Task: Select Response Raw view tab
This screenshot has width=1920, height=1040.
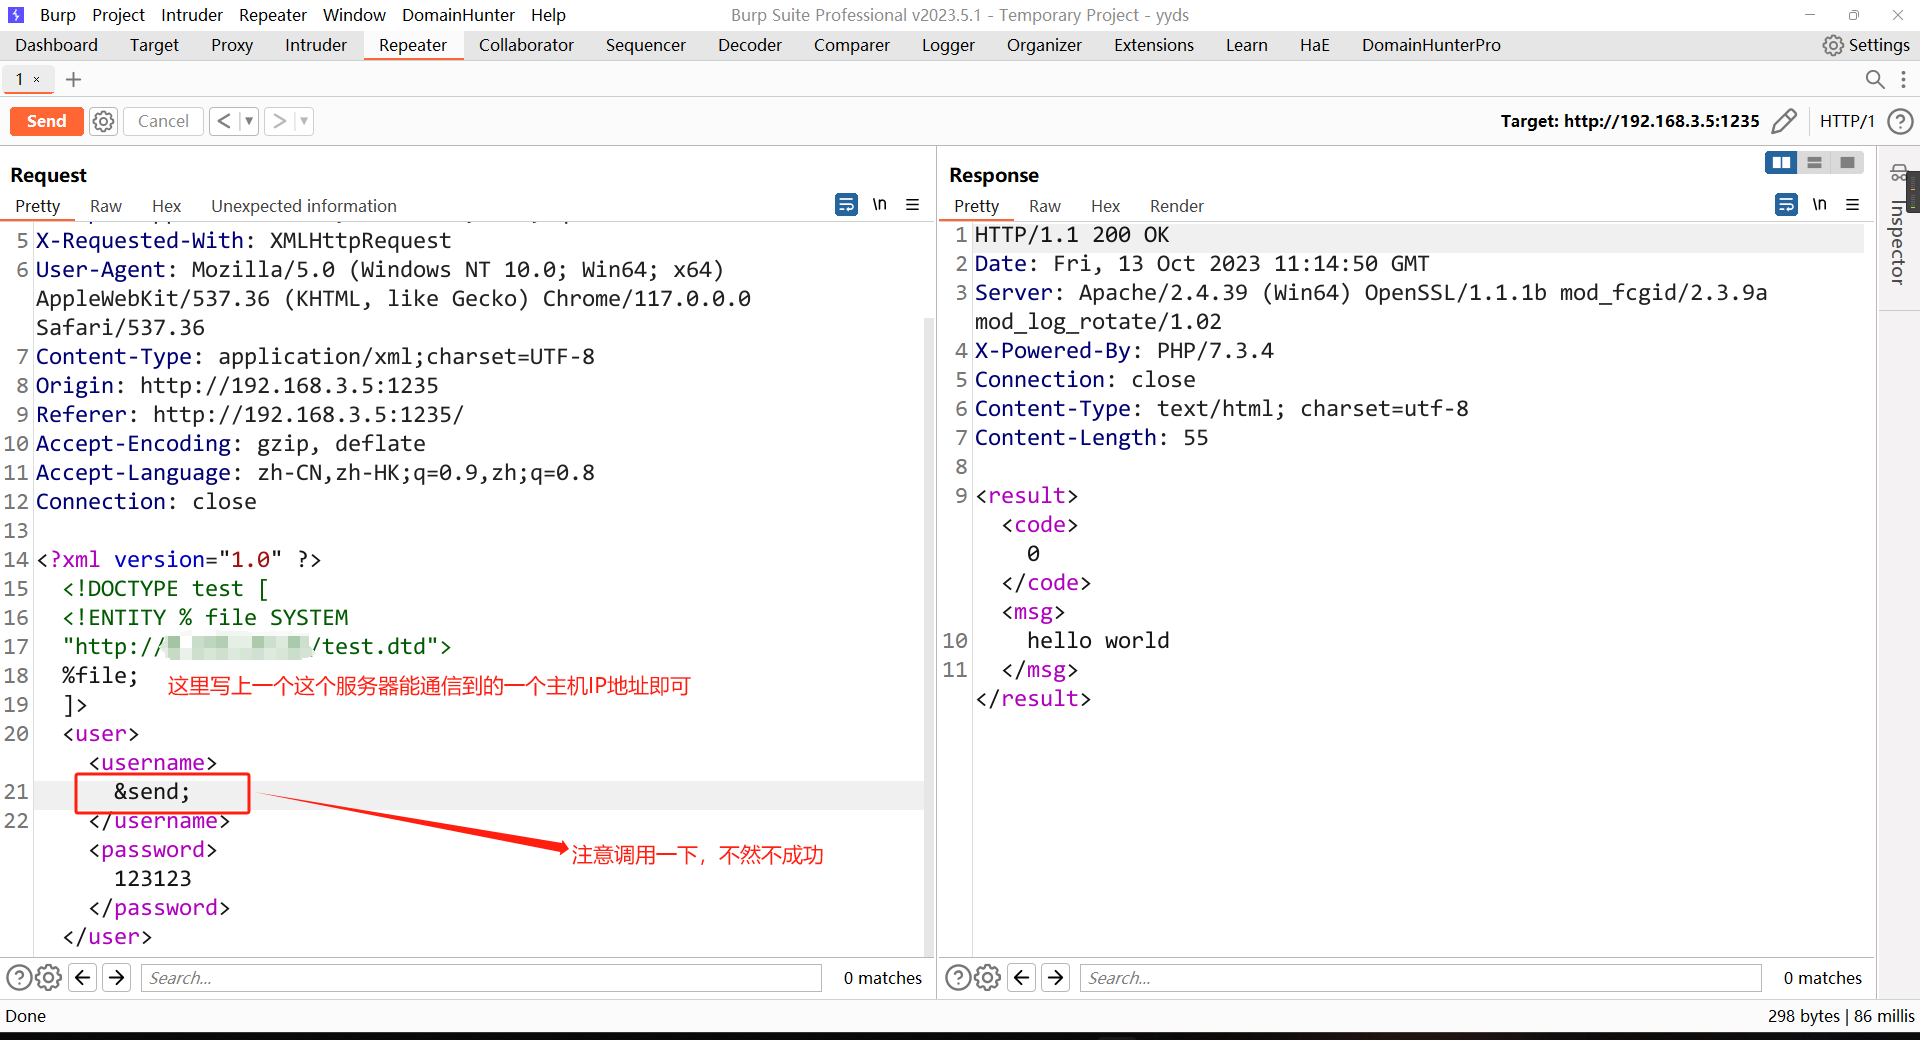Action: pos(1045,206)
